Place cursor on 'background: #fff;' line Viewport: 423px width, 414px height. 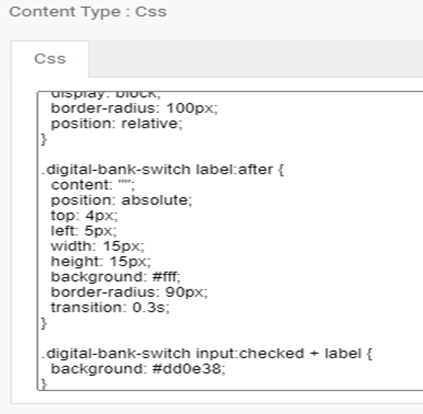(116, 277)
